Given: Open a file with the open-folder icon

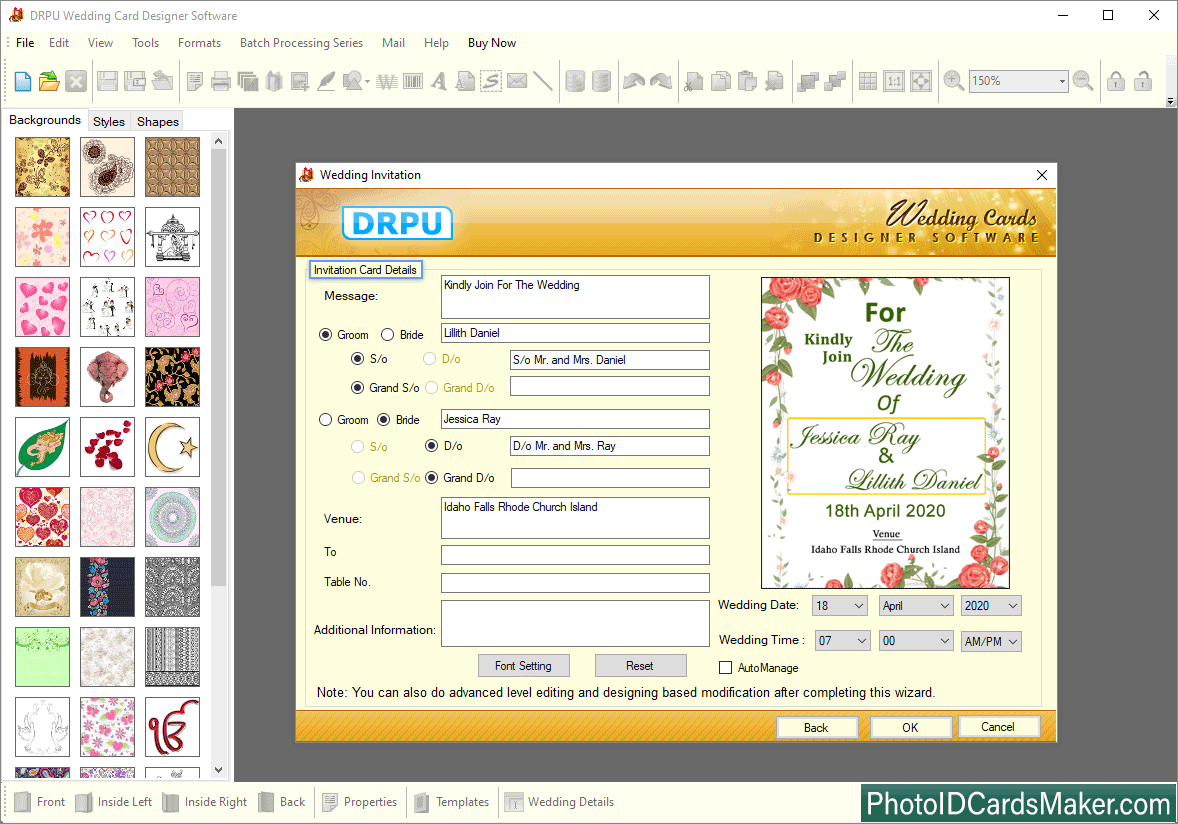Looking at the screenshot, I should coord(50,81).
